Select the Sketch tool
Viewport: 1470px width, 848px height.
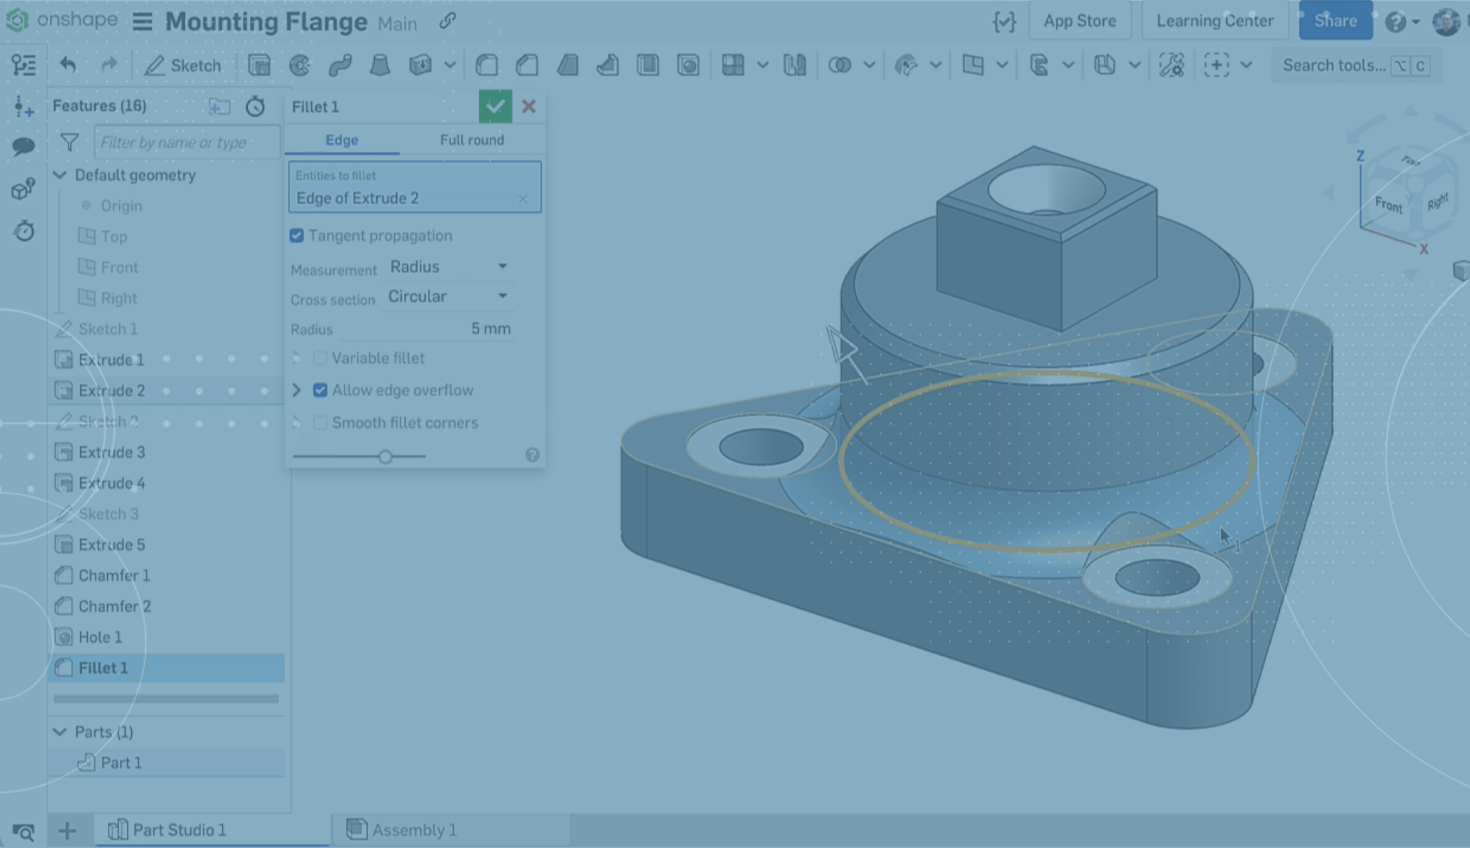tap(183, 65)
